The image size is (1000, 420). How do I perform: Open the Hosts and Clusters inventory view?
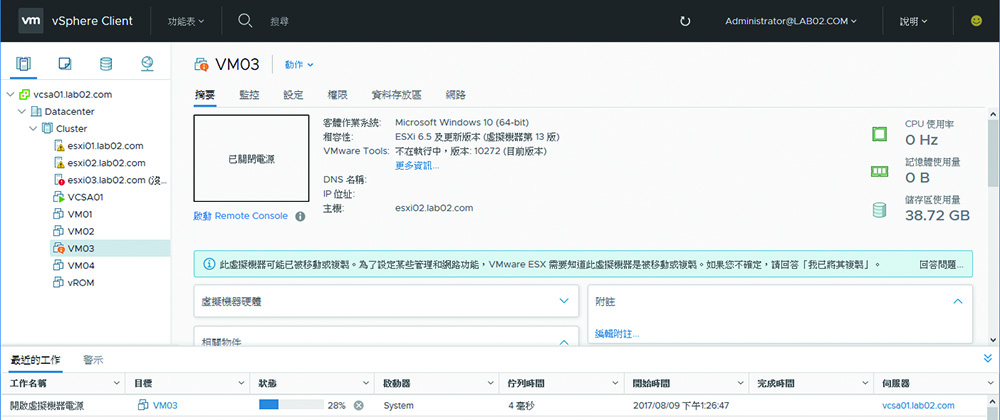[x=23, y=64]
